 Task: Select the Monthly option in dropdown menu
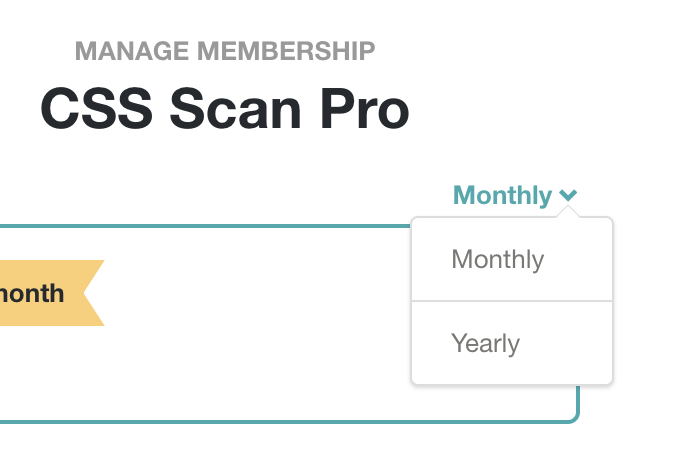tap(512, 259)
